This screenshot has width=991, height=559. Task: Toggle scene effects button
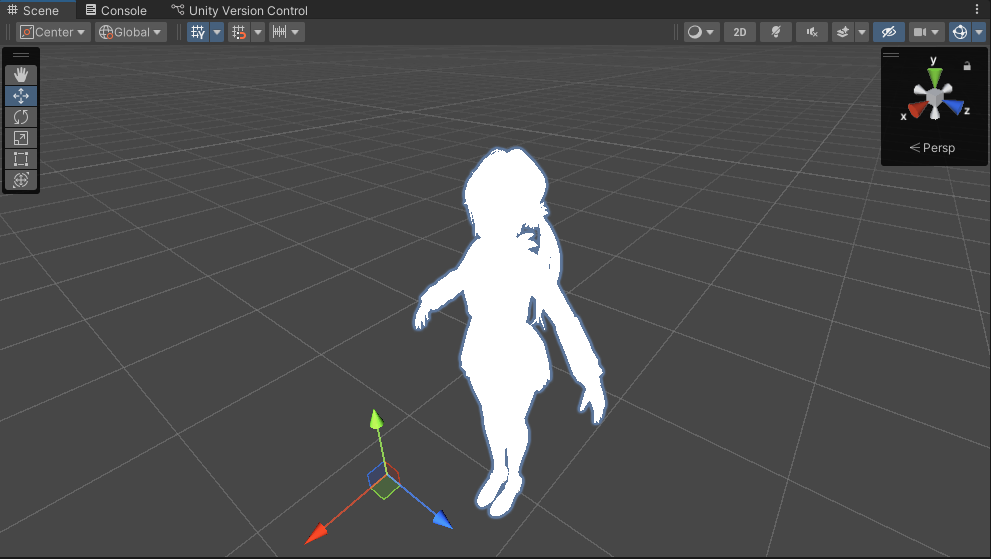pyautogui.click(x=842, y=32)
